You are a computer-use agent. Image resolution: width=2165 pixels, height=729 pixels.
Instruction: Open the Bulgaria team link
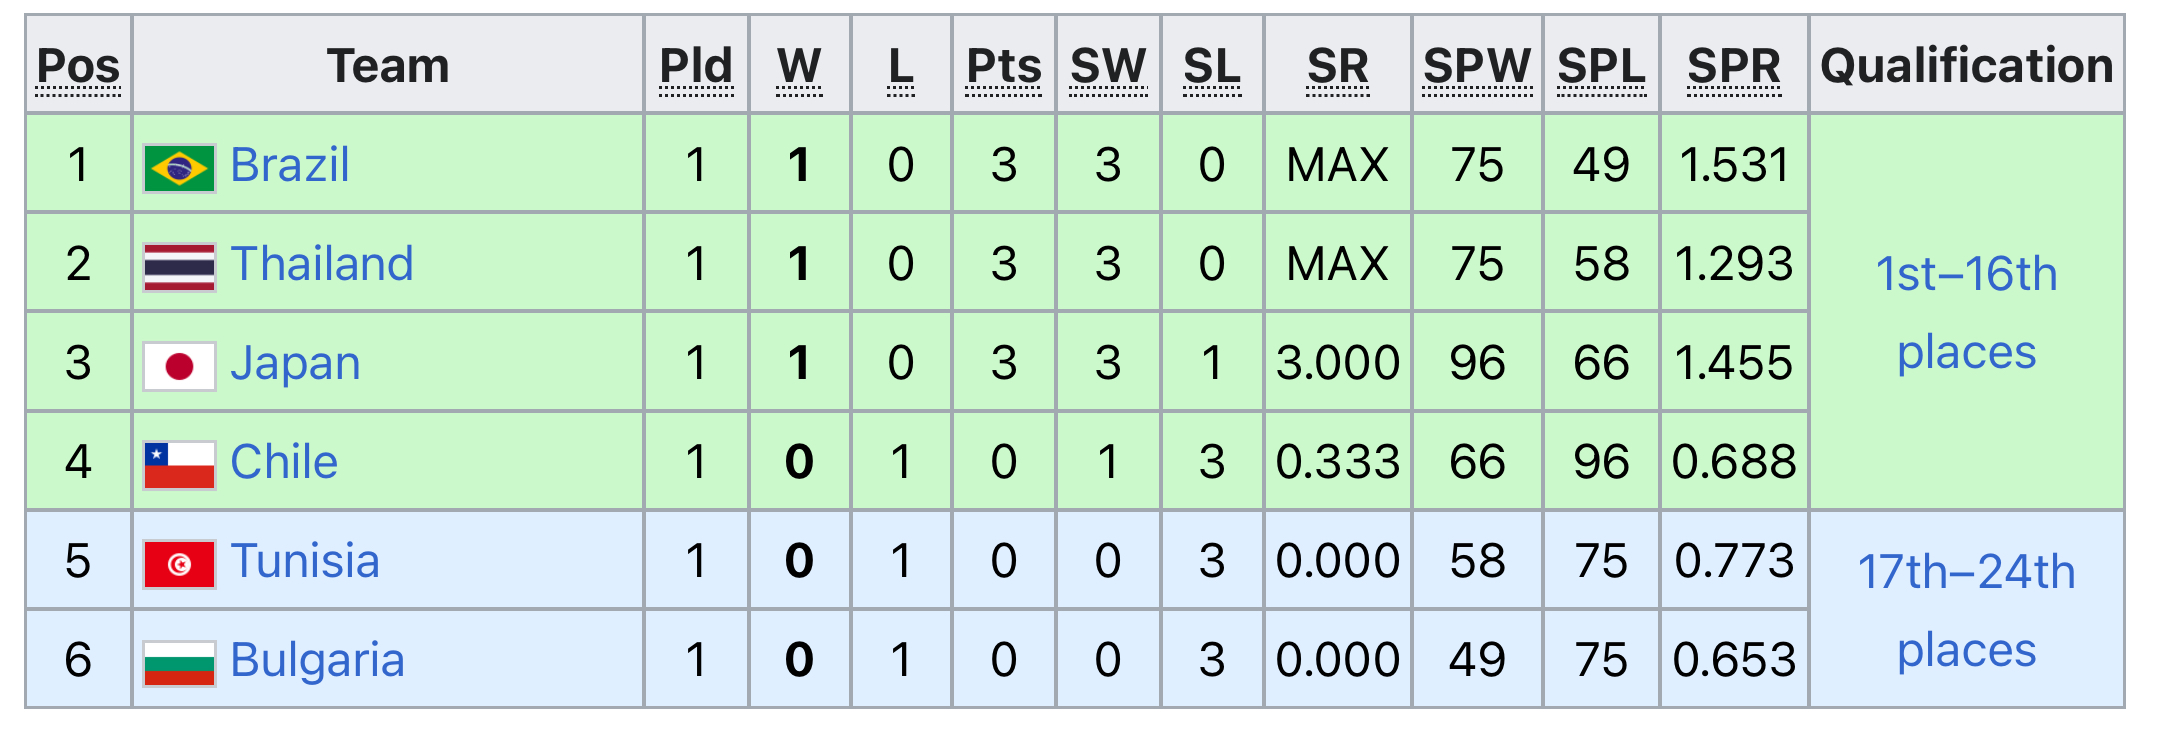pos(317,661)
